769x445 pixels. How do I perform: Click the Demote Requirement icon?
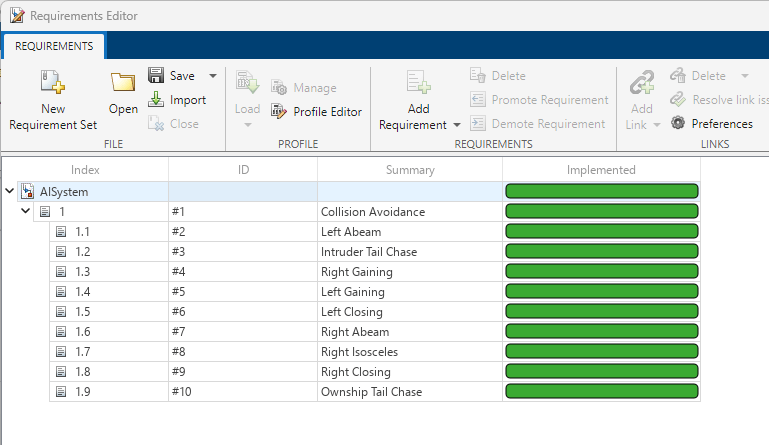pyautogui.click(x=477, y=123)
